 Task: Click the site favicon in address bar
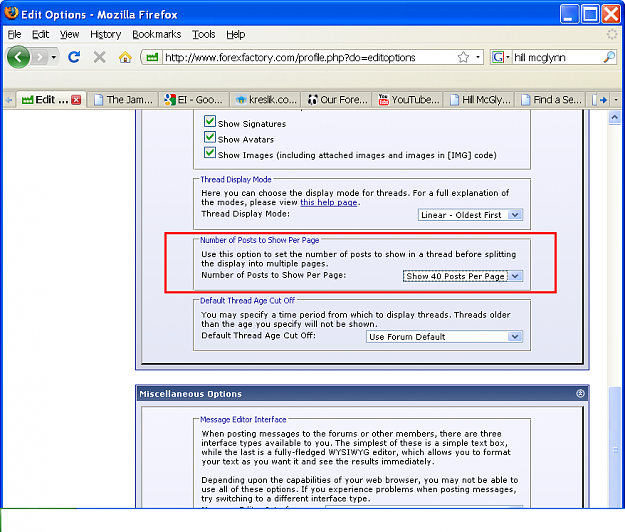[x=152, y=57]
